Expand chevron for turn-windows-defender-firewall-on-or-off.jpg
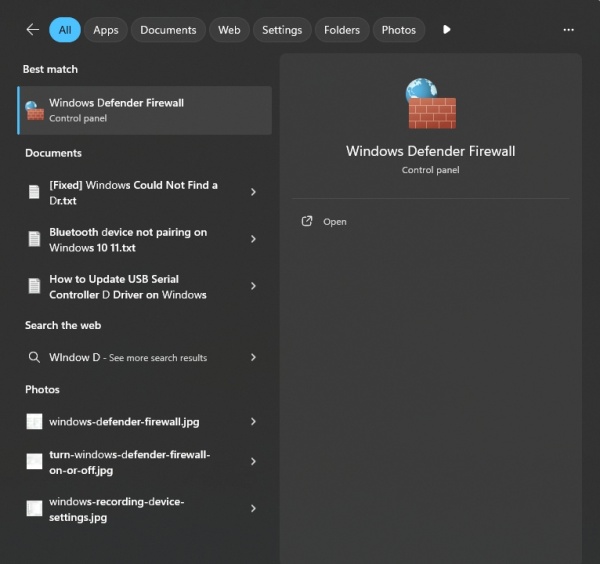 tap(253, 461)
